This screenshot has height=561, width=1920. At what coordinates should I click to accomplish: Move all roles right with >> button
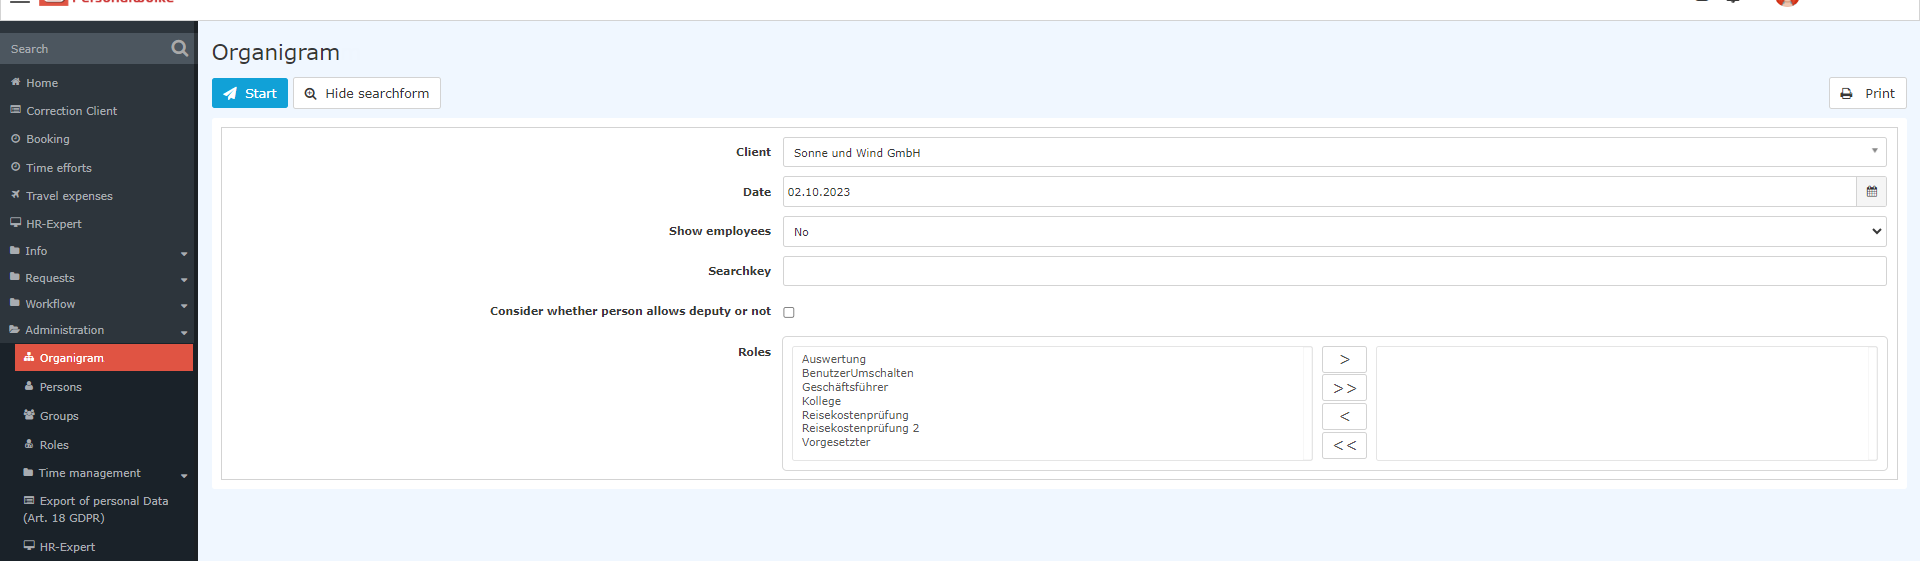click(1344, 388)
